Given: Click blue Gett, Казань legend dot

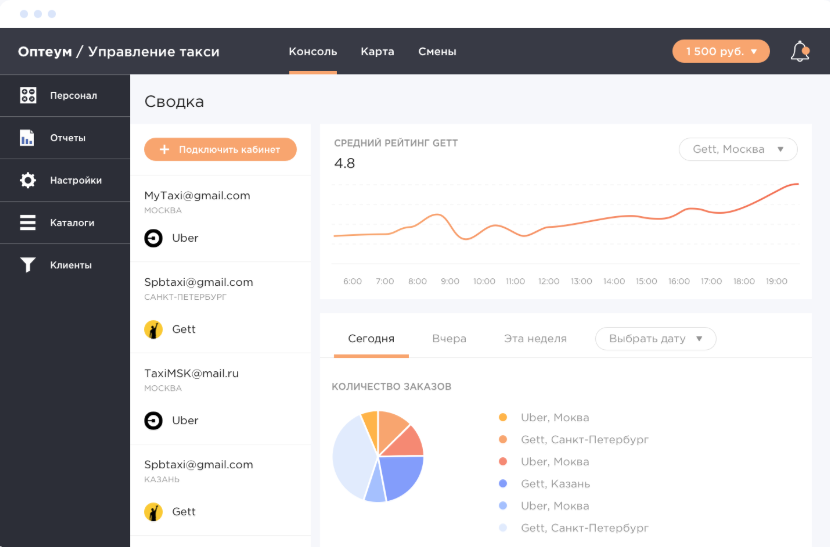Looking at the screenshot, I should pos(502,484).
